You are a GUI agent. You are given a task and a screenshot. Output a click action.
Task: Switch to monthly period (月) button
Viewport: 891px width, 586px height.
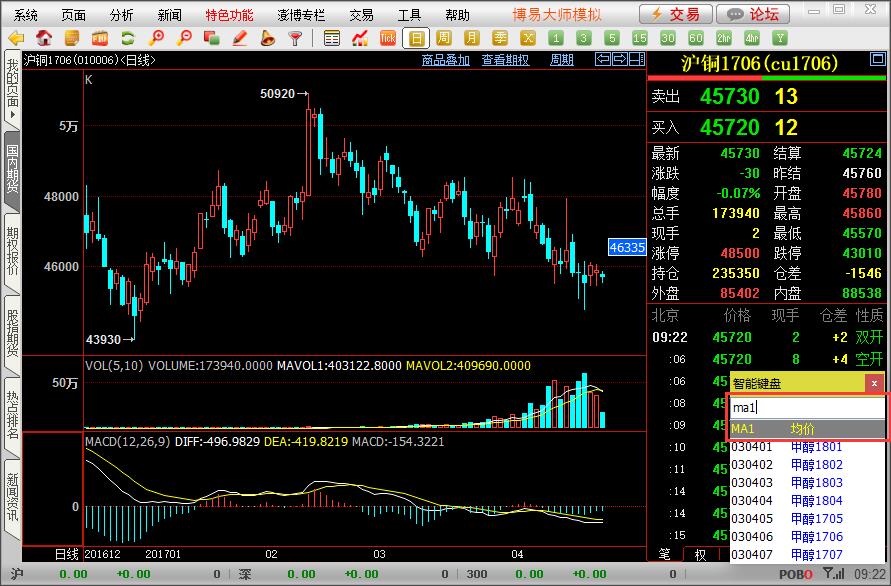[472, 38]
